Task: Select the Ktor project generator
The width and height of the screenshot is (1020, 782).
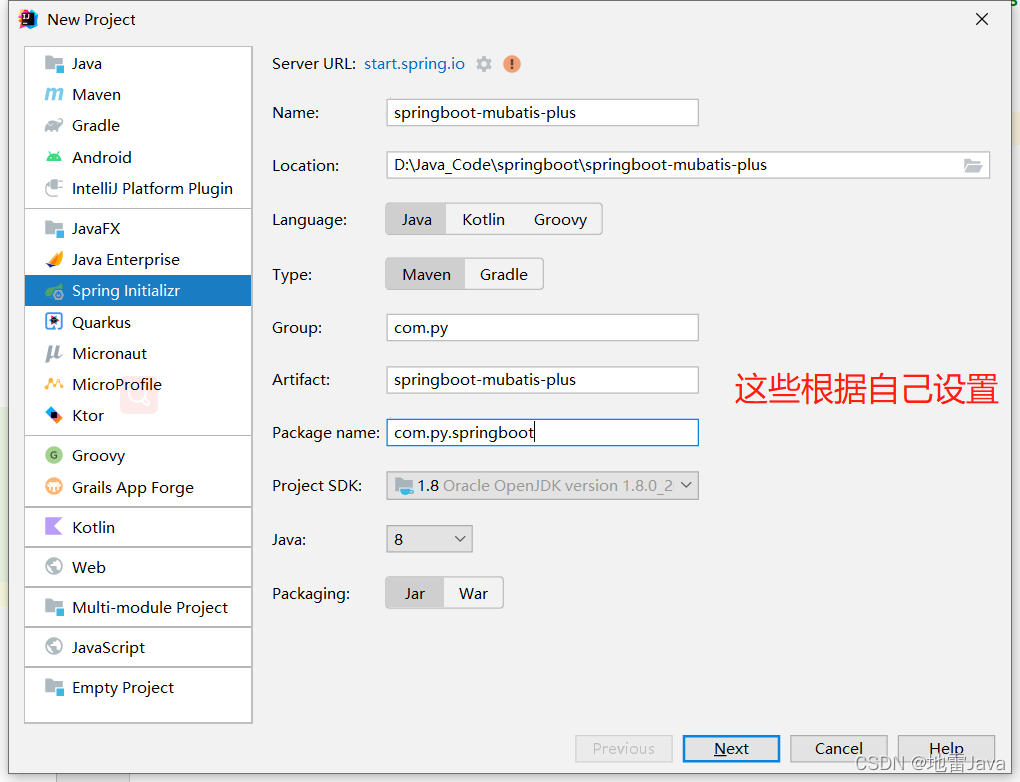Action: click(x=88, y=415)
